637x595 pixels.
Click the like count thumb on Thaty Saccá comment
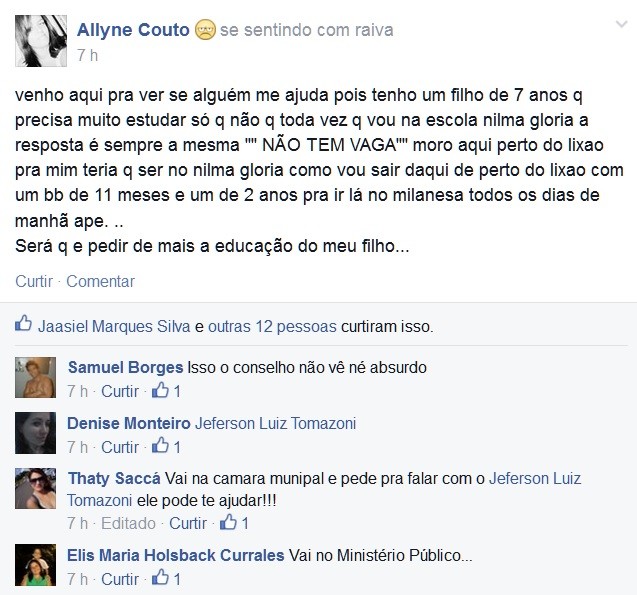(x=228, y=522)
